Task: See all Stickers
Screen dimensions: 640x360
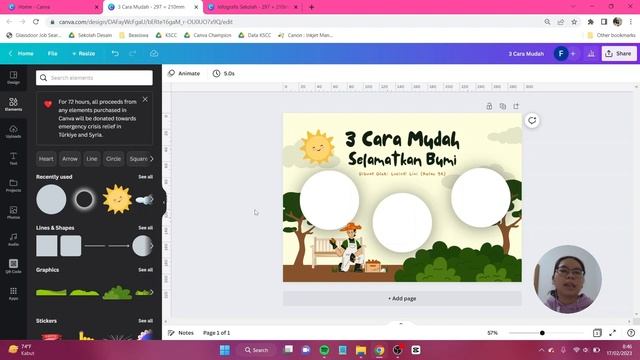Action: pyautogui.click(x=145, y=321)
